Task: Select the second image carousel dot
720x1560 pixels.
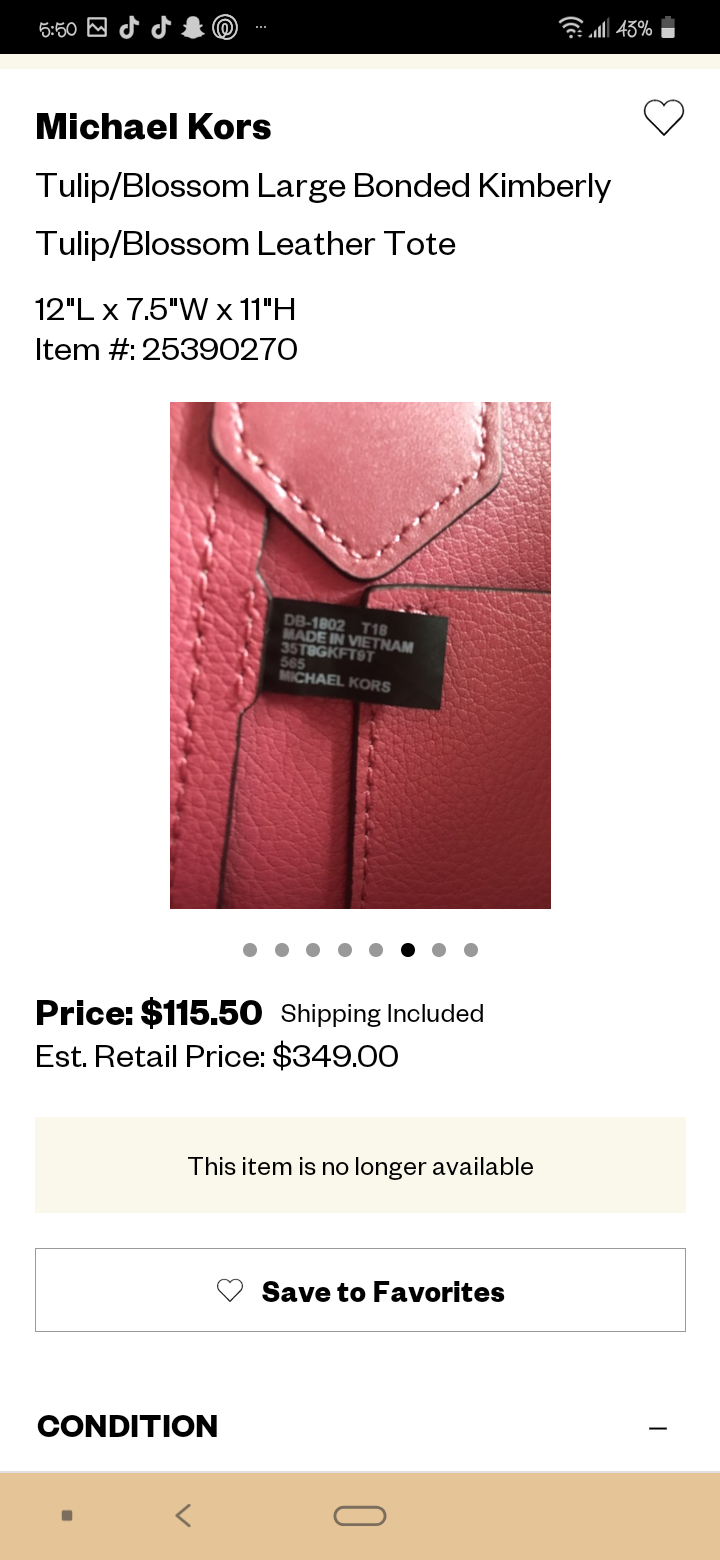Action: click(282, 950)
